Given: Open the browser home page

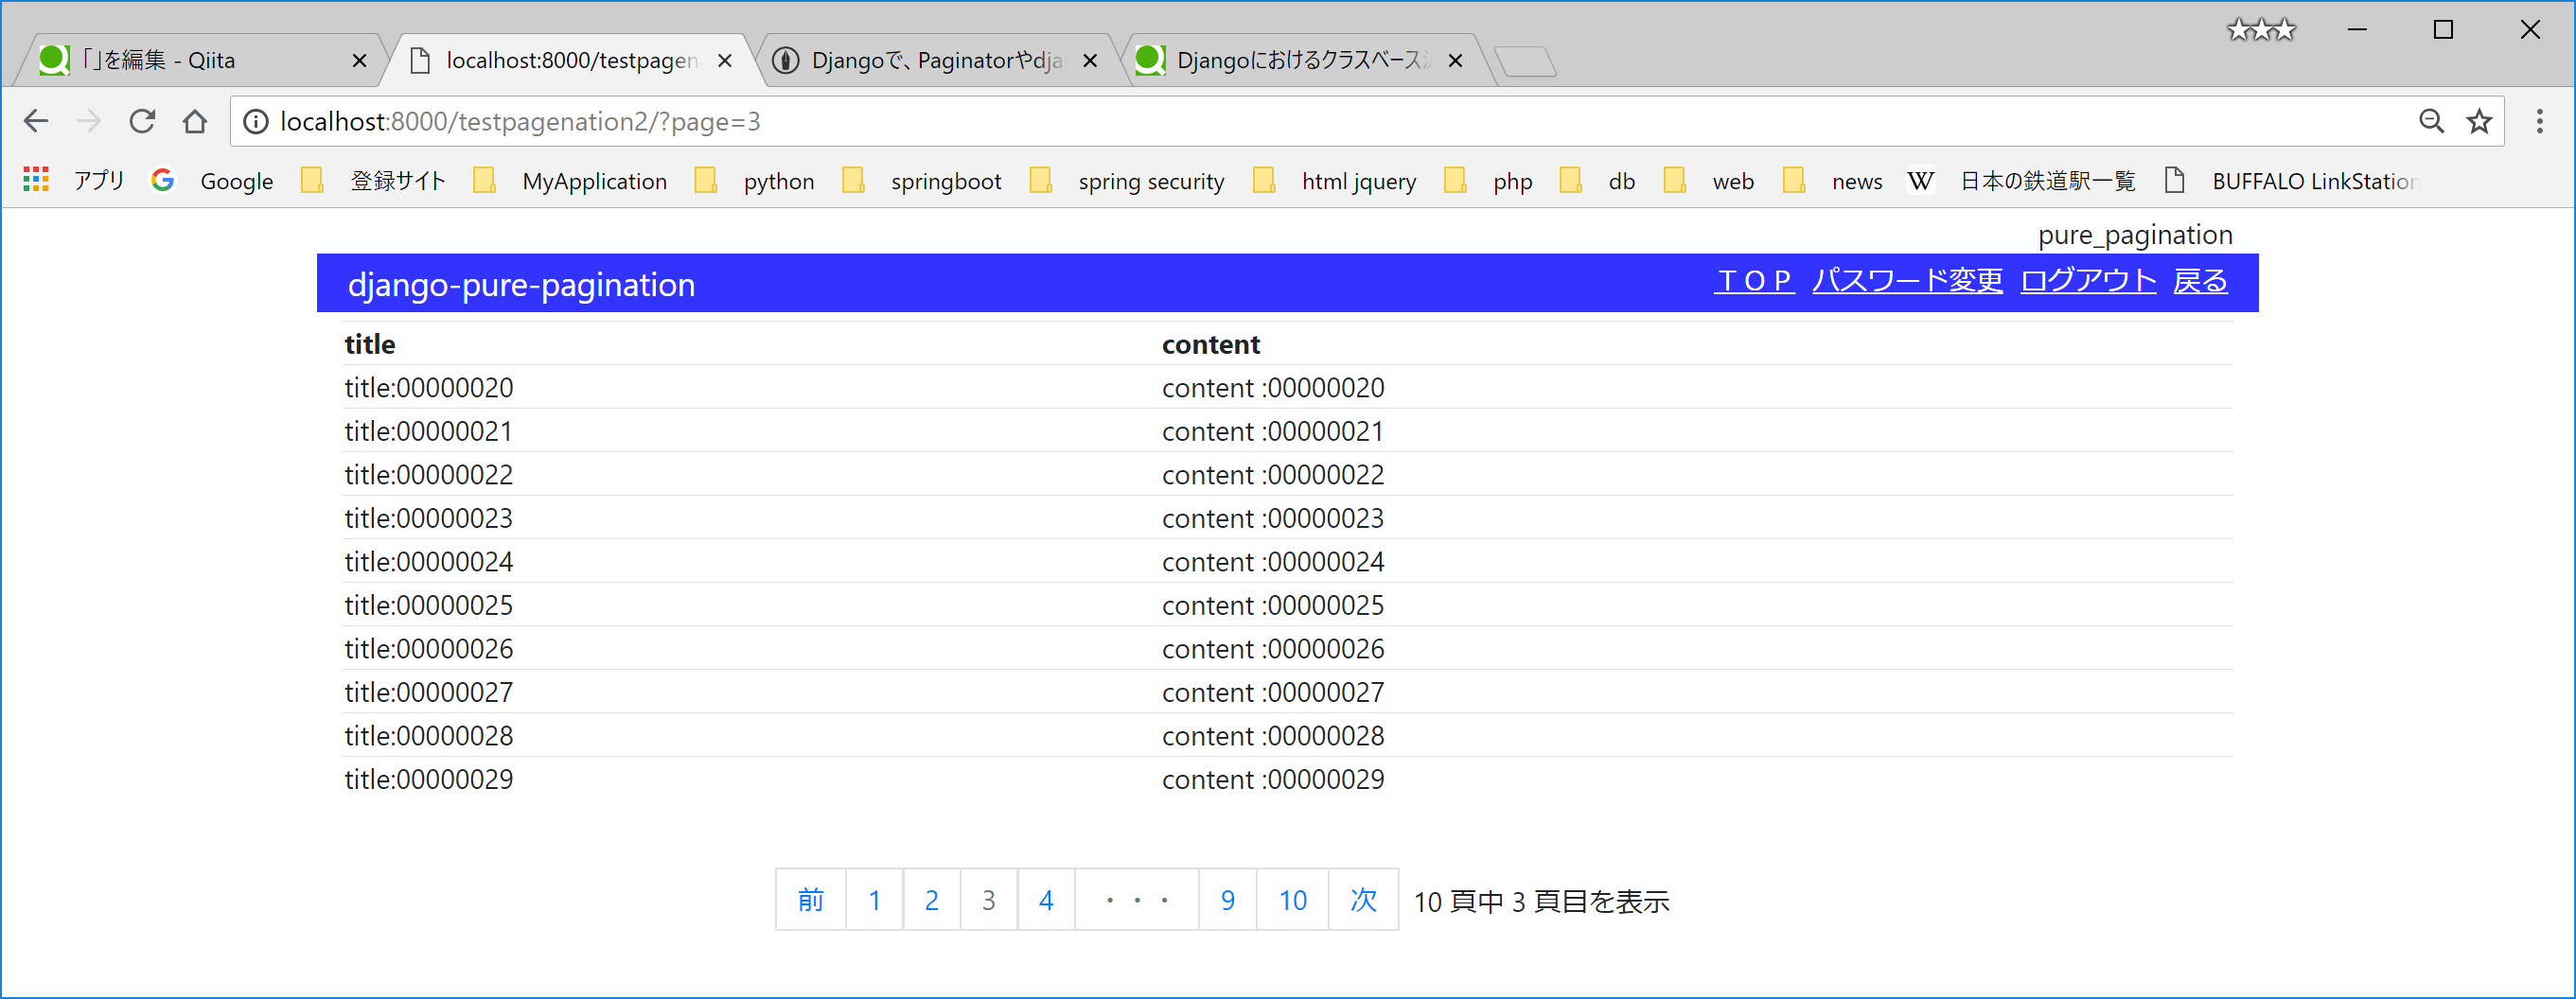Looking at the screenshot, I should [196, 121].
